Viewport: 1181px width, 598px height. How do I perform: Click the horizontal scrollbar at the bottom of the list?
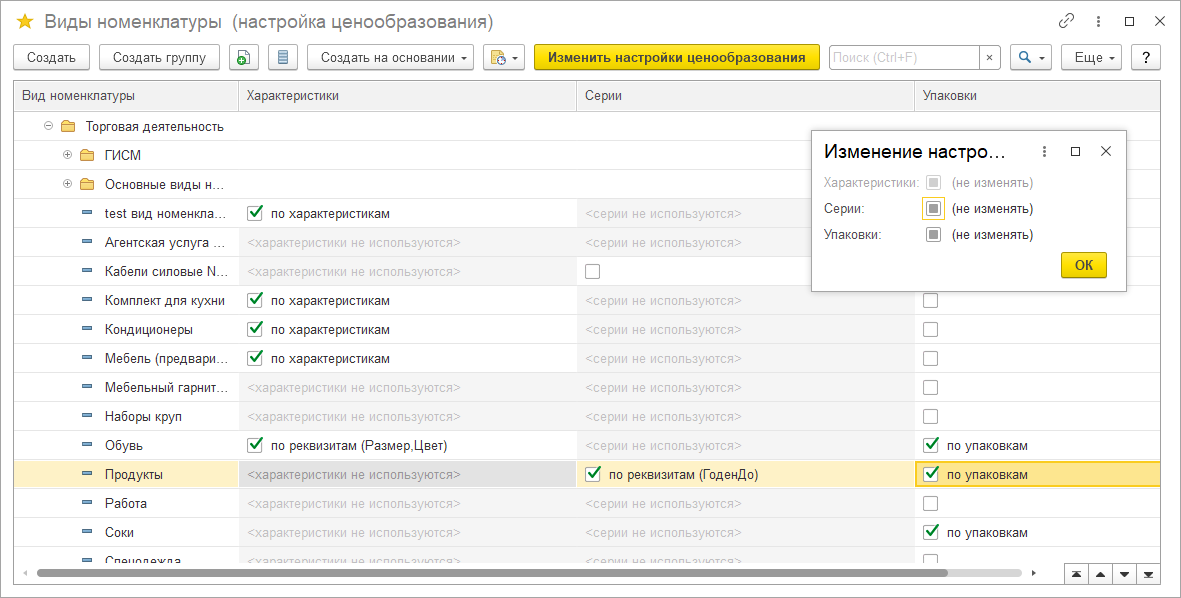click(x=490, y=574)
